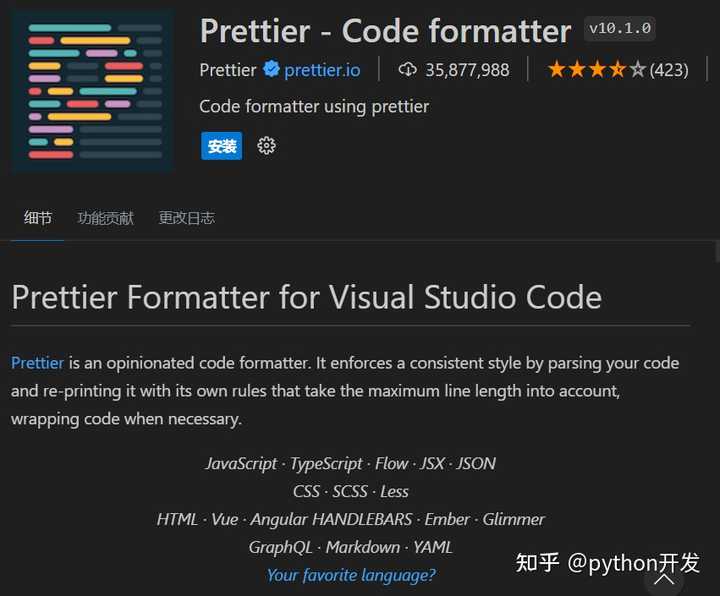This screenshot has width=720, height=596.
Task: Click the 35,877,988 install count
Action: point(467,70)
